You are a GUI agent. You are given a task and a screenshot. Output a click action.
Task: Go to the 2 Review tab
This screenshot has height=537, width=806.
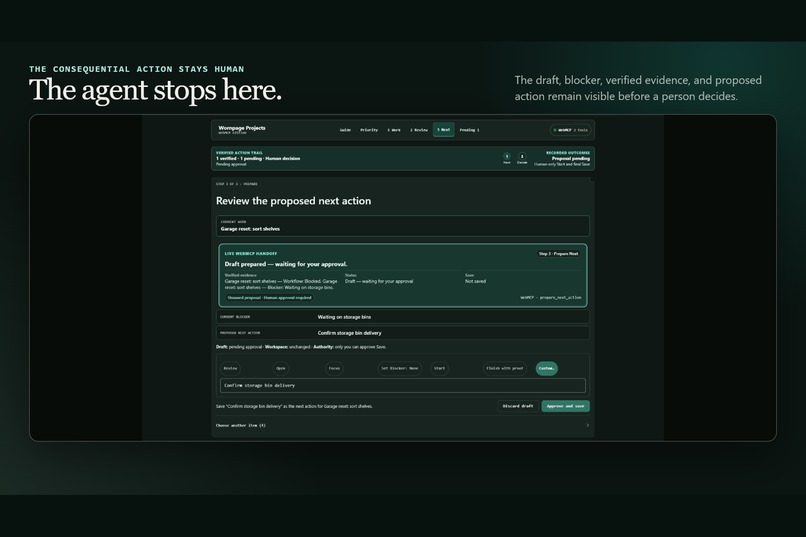pyautogui.click(x=418, y=130)
